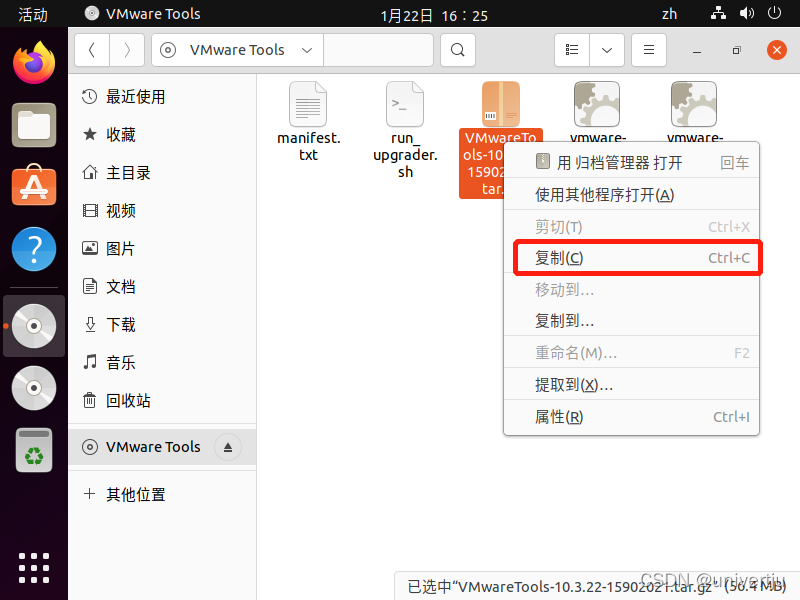
Task: Expand the VMware Tools path dropdown
Action: (x=307, y=50)
